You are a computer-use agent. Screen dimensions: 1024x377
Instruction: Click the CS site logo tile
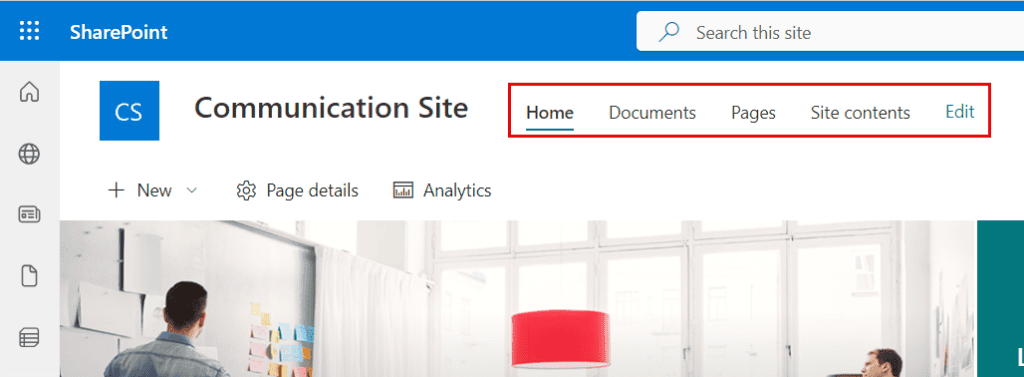pos(129,110)
